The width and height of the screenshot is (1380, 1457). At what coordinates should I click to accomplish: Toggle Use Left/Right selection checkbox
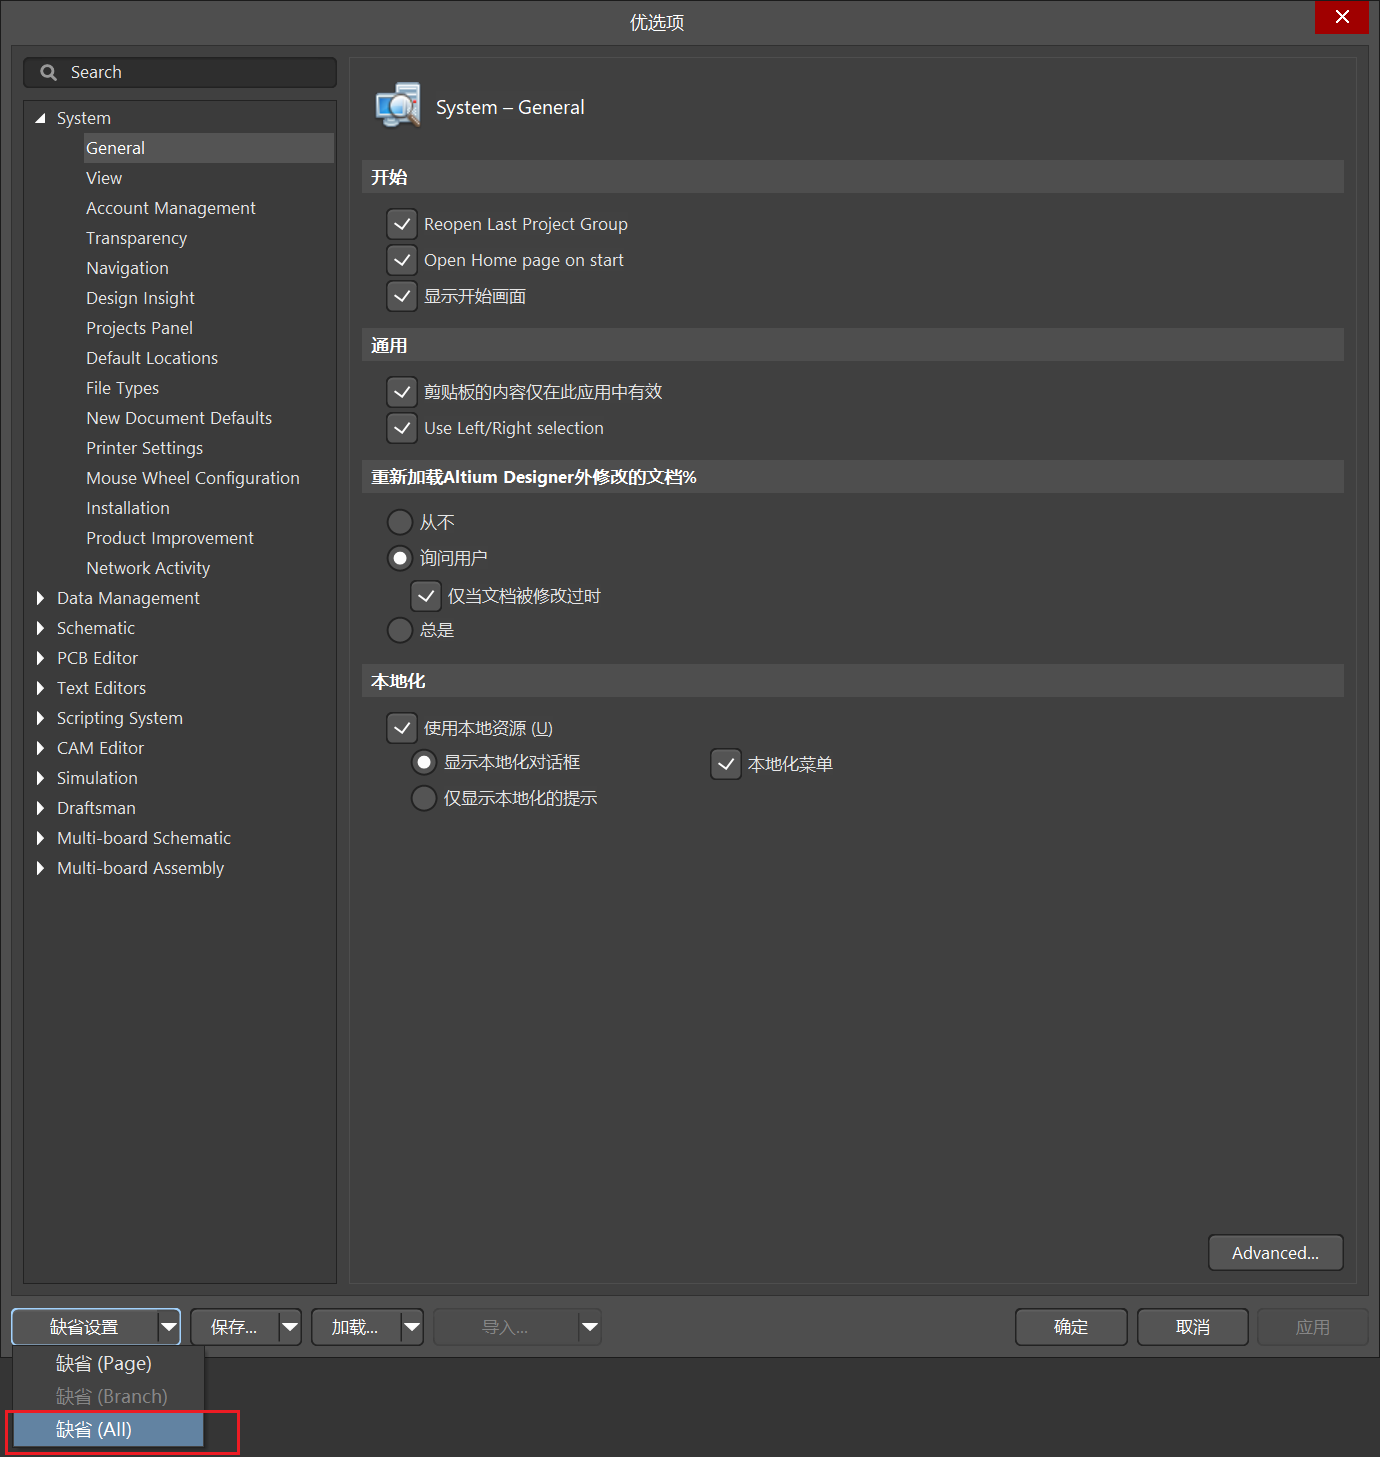click(402, 428)
